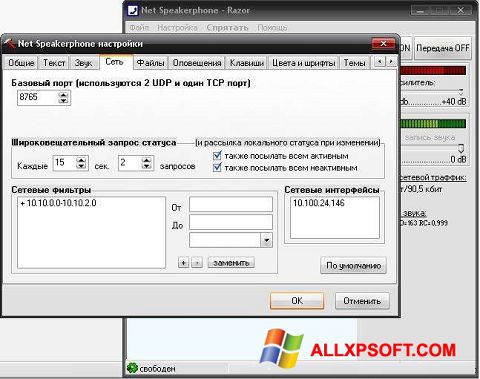Confirm settings with OK button

click(x=297, y=301)
